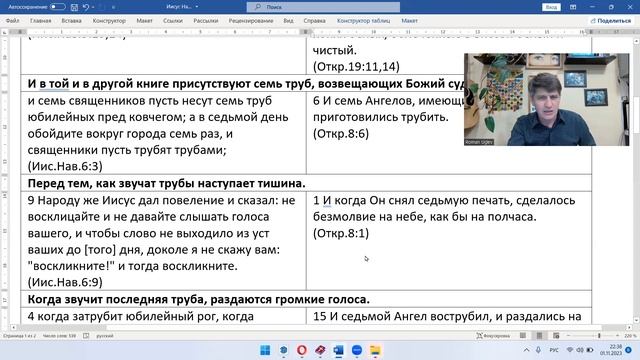Toggle the AutoSave switch

58,7
